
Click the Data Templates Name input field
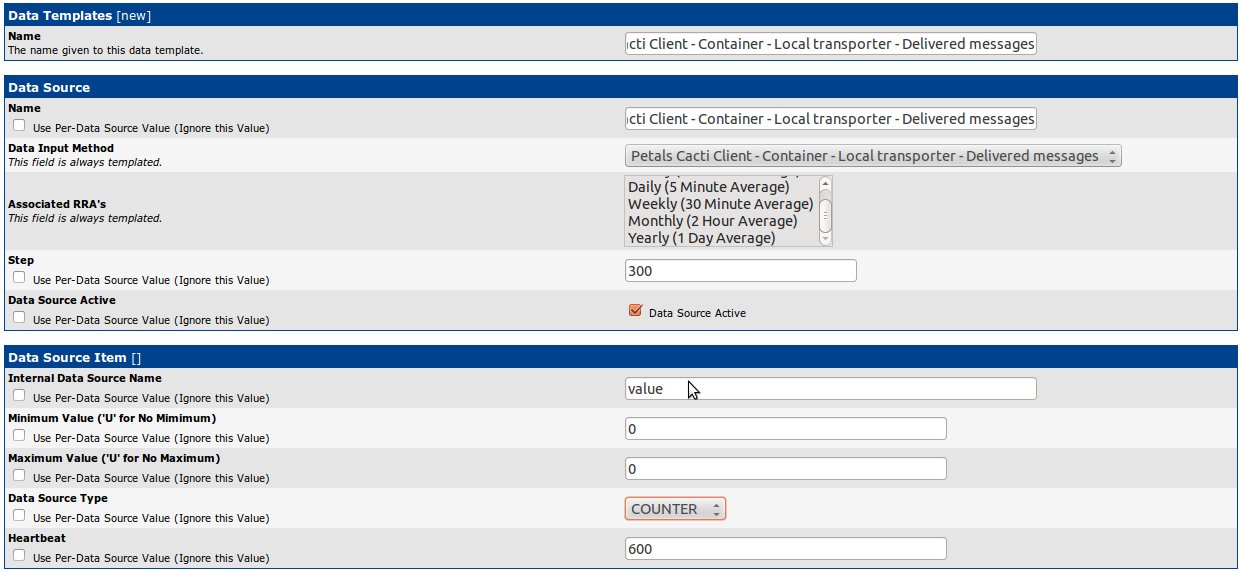[830, 44]
